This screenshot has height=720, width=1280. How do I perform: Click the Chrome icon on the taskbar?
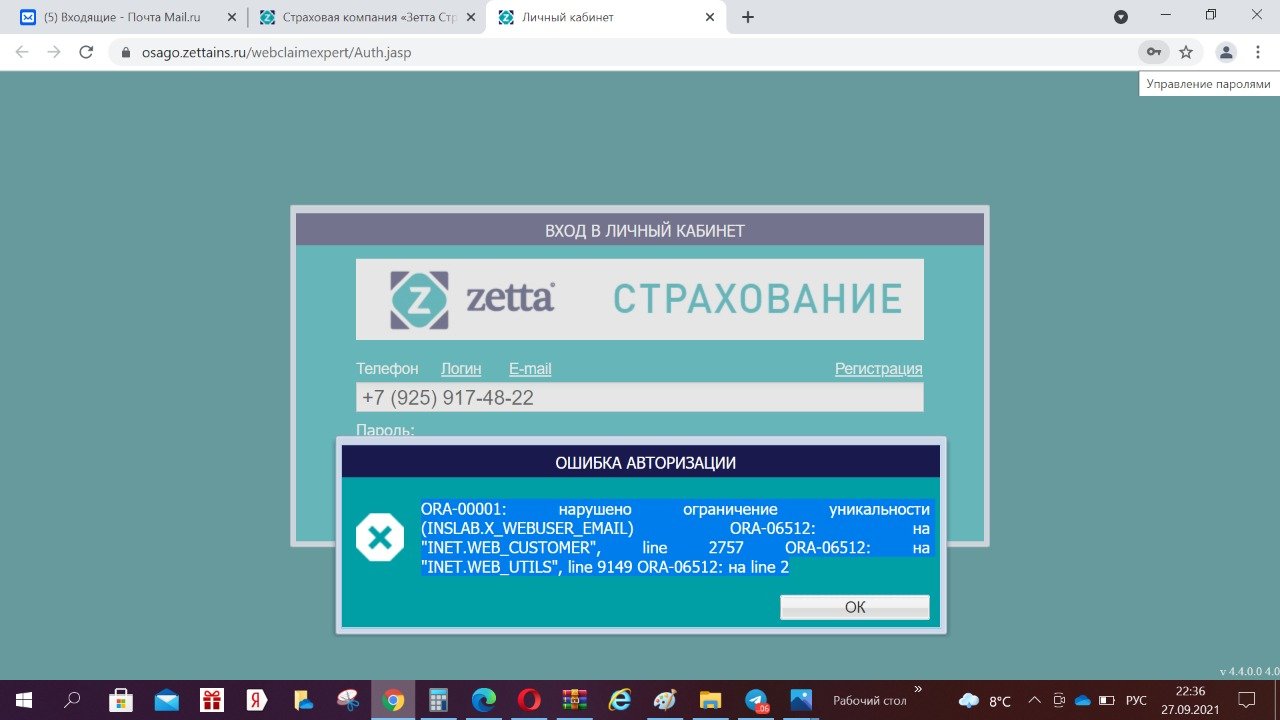click(393, 700)
